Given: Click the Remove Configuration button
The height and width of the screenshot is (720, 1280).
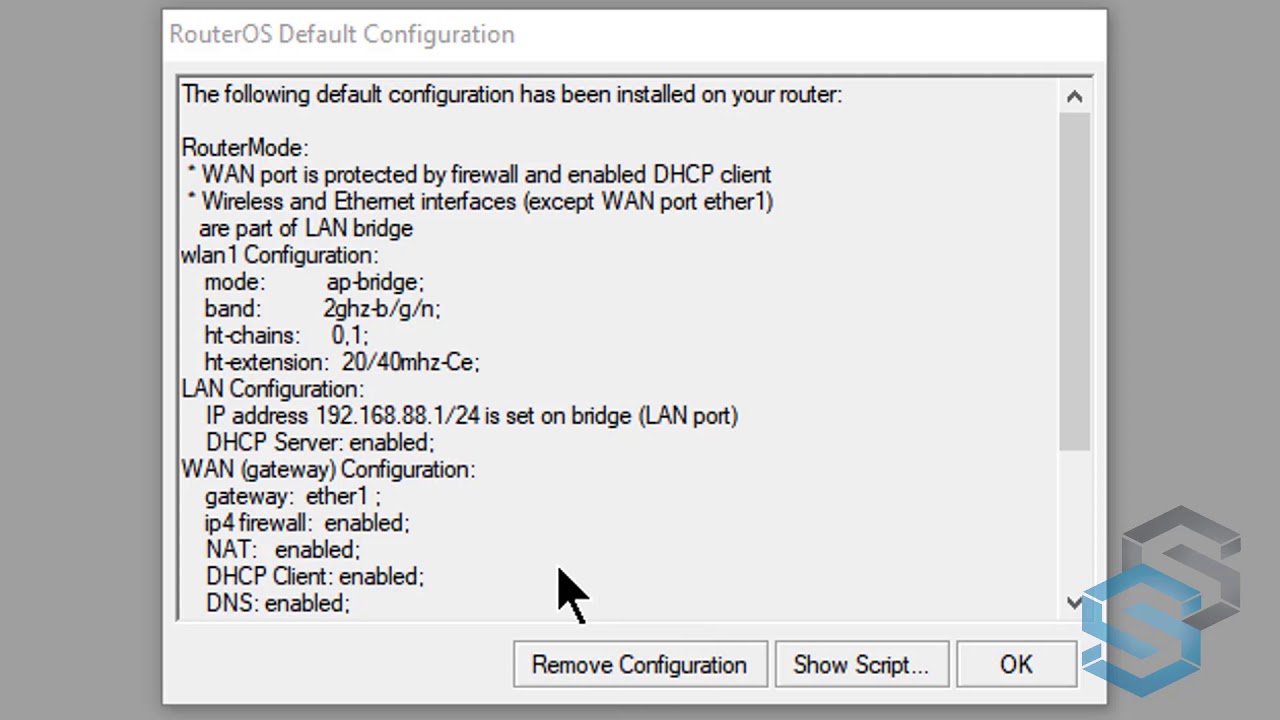Looking at the screenshot, I should tap(640, 665).
